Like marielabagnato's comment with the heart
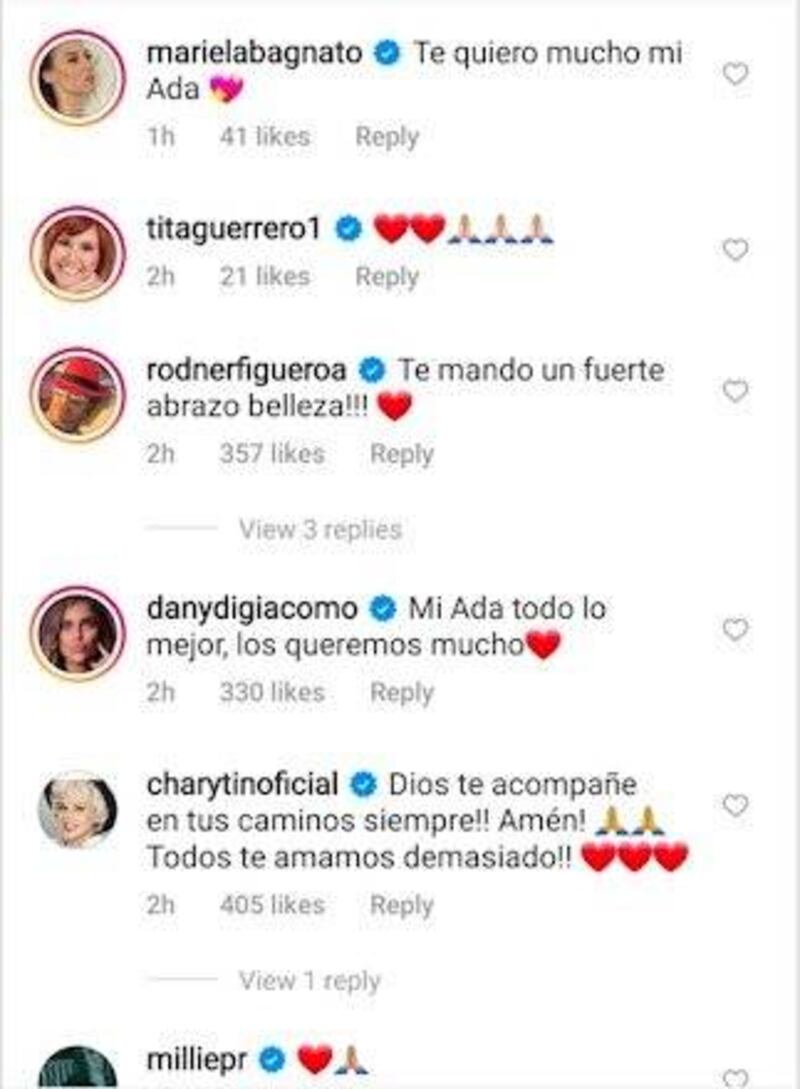Screen dimensions: 800x1089 pyautogui.click(x=735, y=74)
